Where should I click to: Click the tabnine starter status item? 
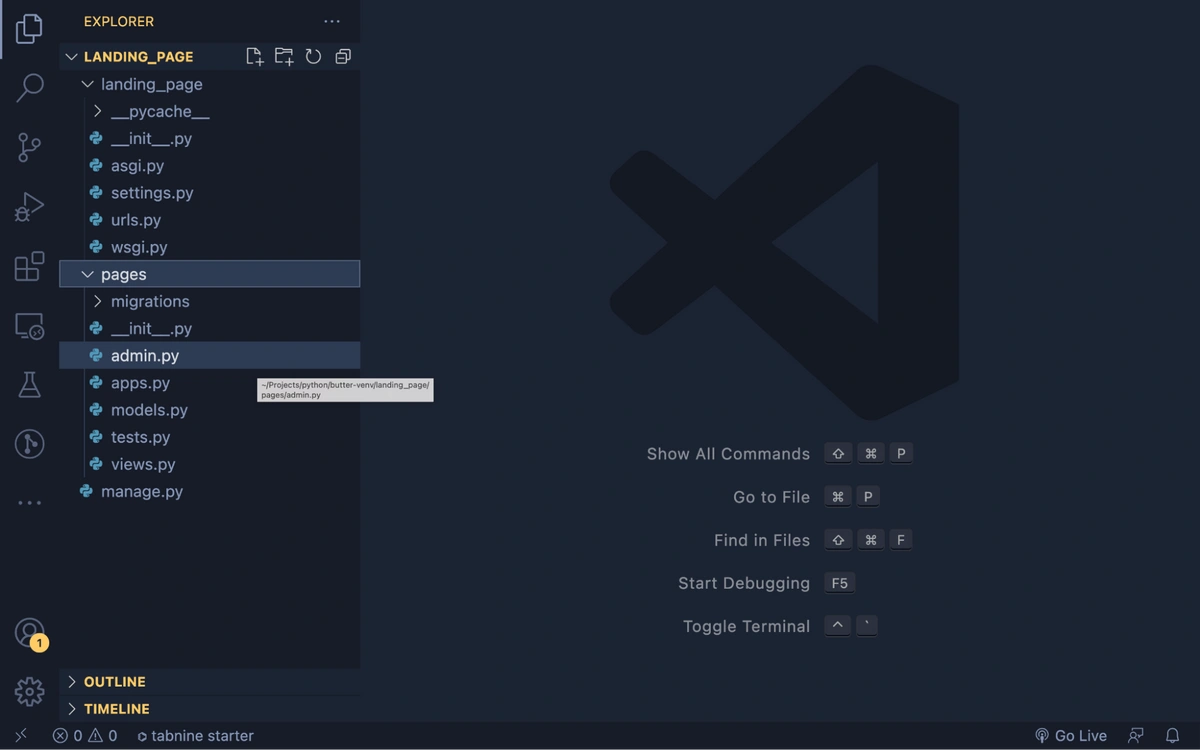coord(195,735)
